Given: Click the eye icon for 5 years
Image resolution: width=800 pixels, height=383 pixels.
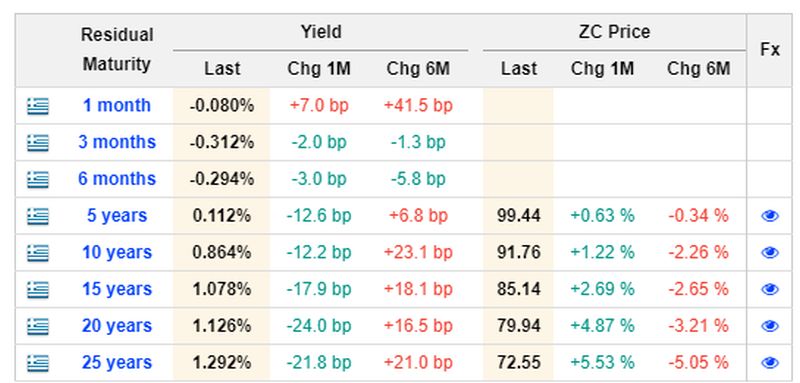Looking at the screenshot, I should coord(769,216).
